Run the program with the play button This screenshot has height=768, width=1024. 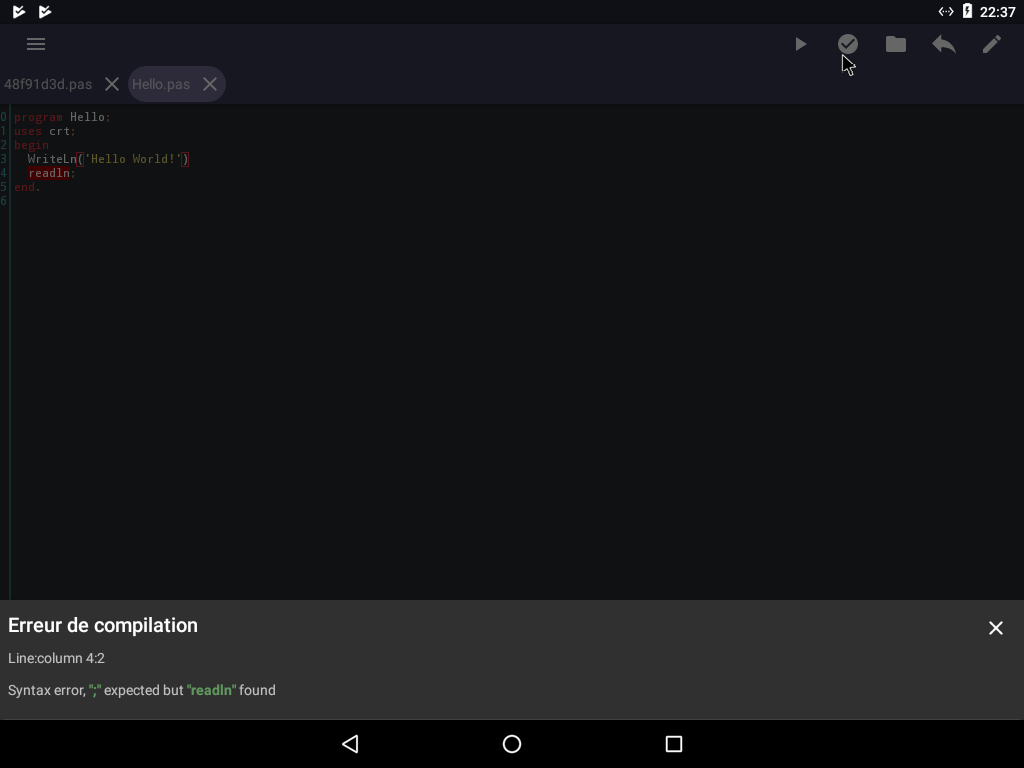(800, 44)
